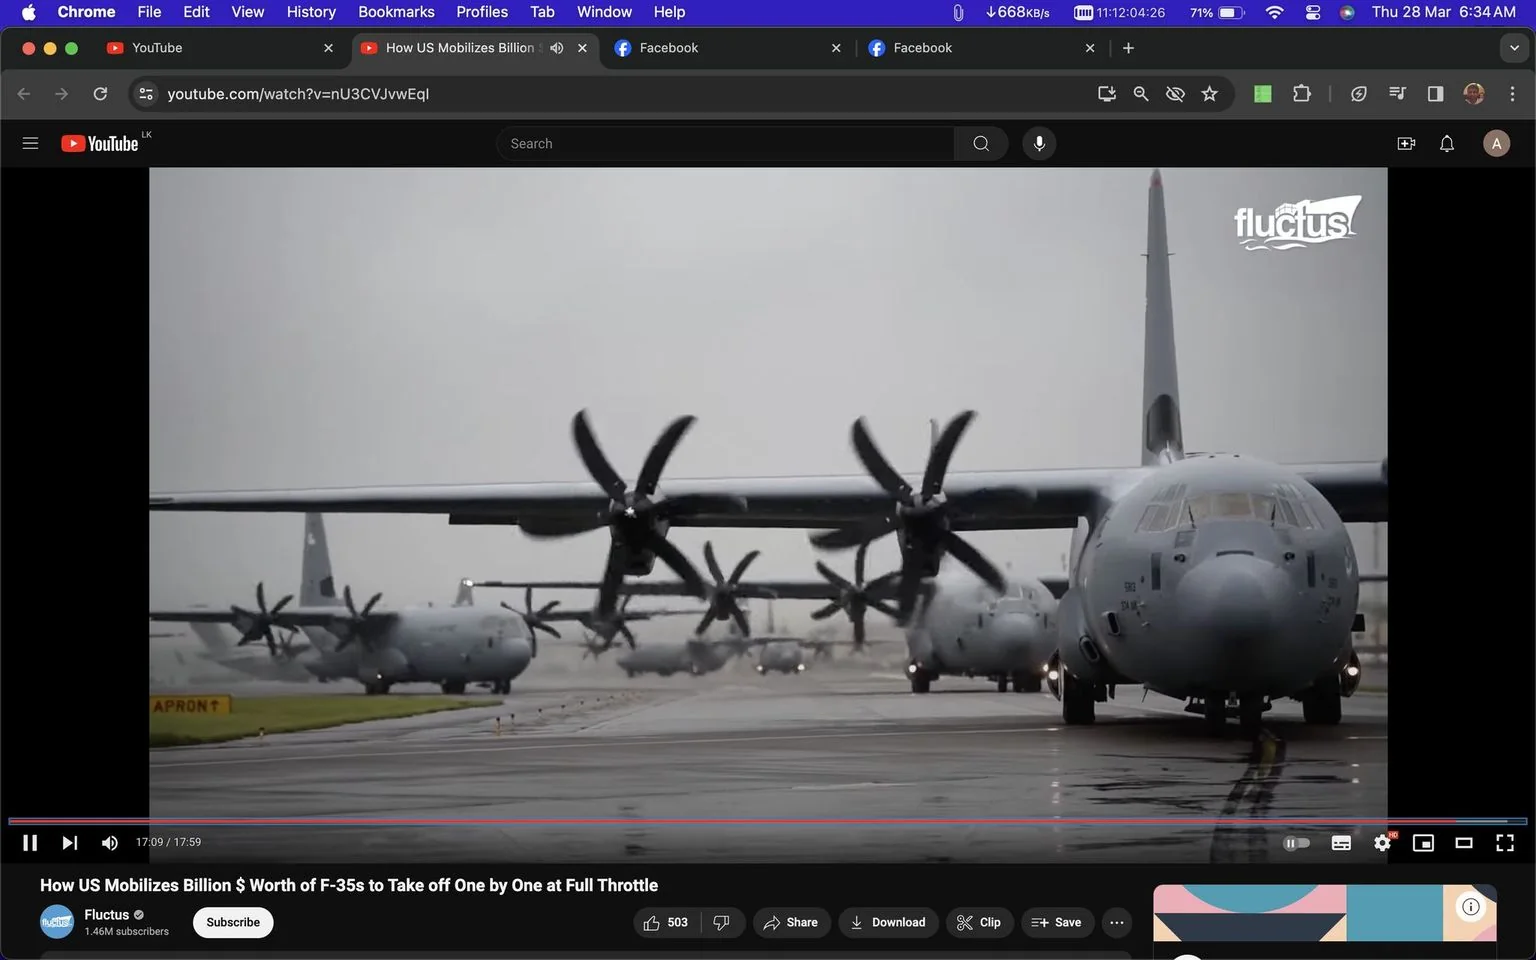Open the battery status menu
Viewport: 1536px width, 960px height.
coord(1217,12)
